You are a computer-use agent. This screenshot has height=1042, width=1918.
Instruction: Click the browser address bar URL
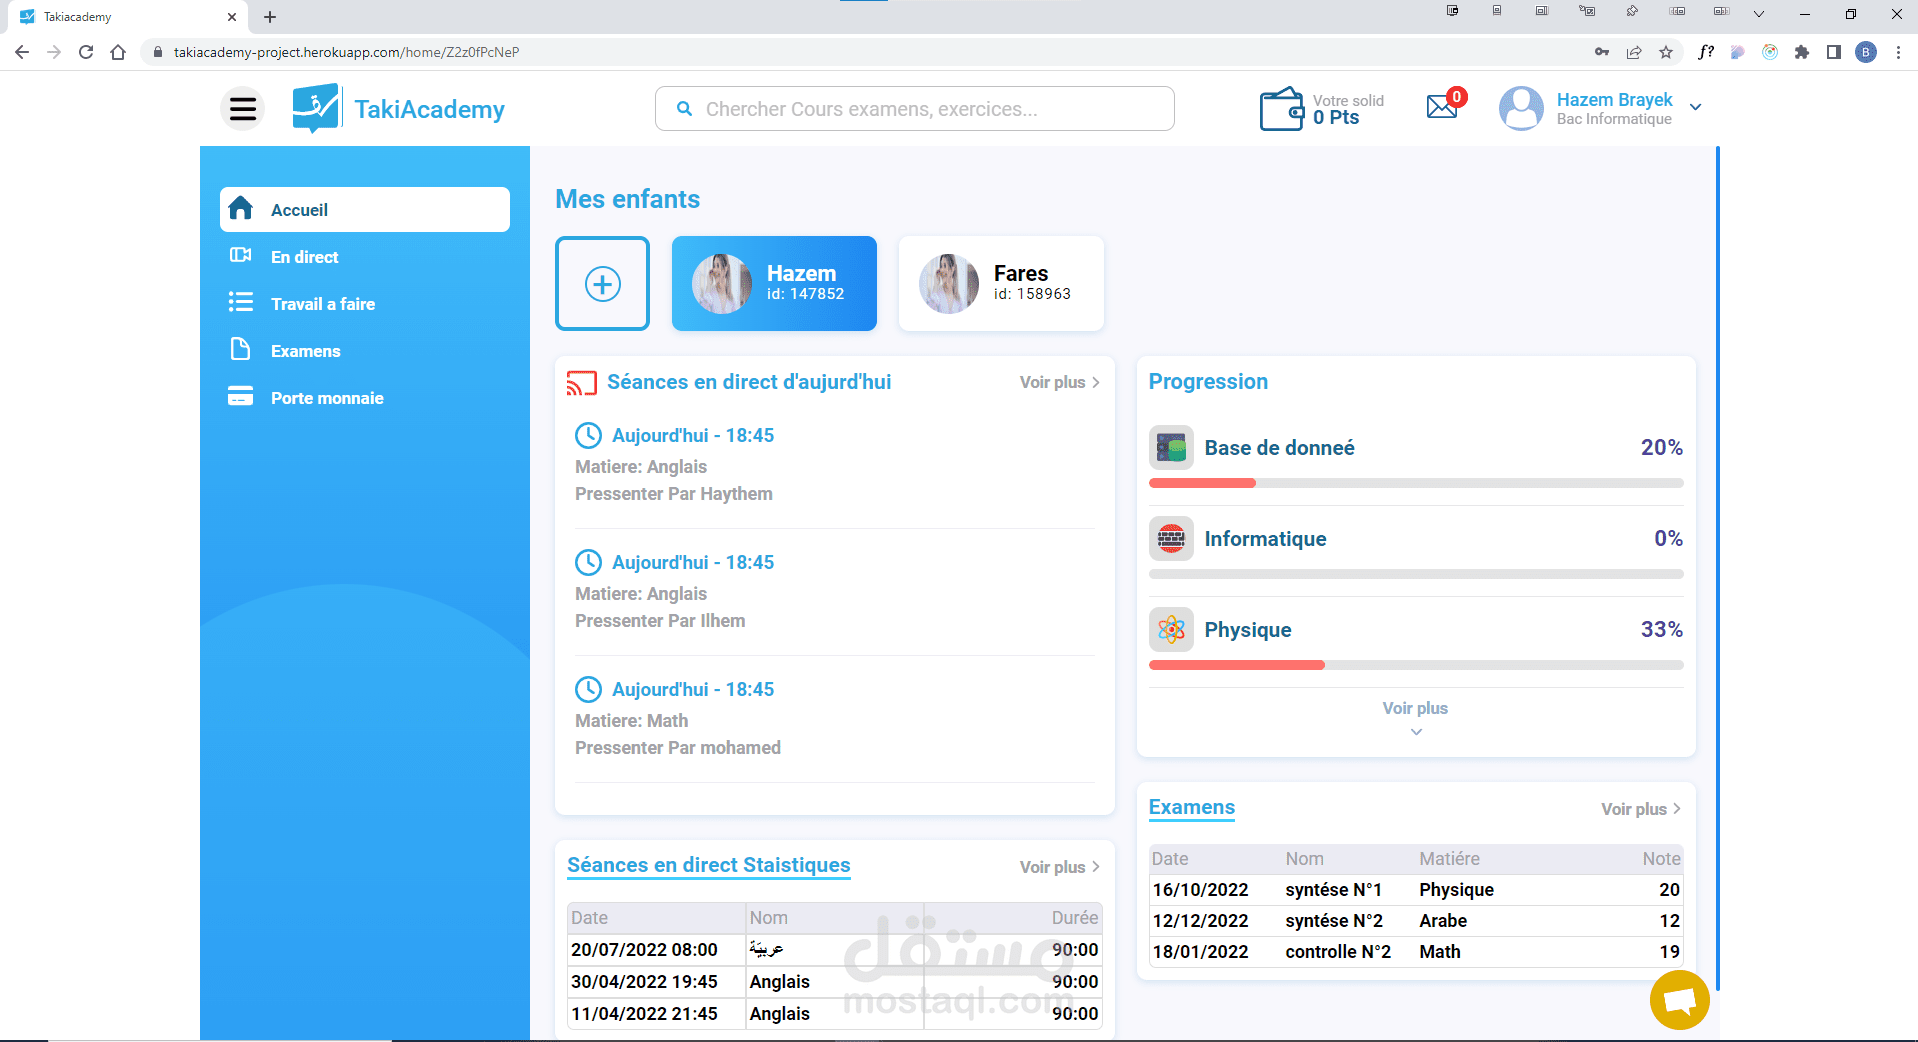pyautogui.click(x=346, y=52)
